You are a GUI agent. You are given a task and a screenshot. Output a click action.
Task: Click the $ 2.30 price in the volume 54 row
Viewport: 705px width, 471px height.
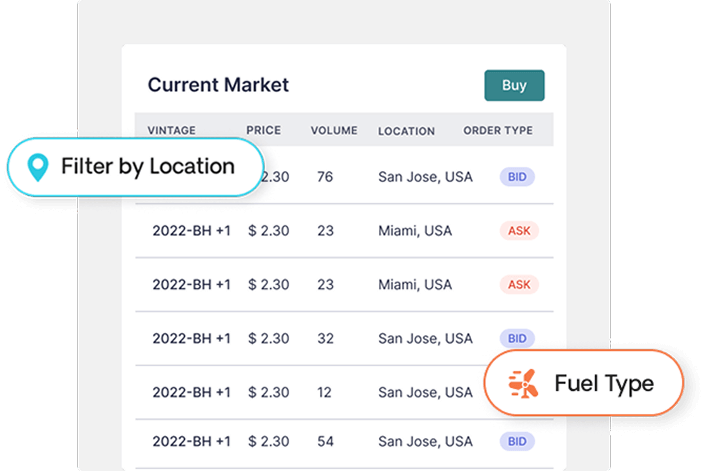click(x=267, y=441)
